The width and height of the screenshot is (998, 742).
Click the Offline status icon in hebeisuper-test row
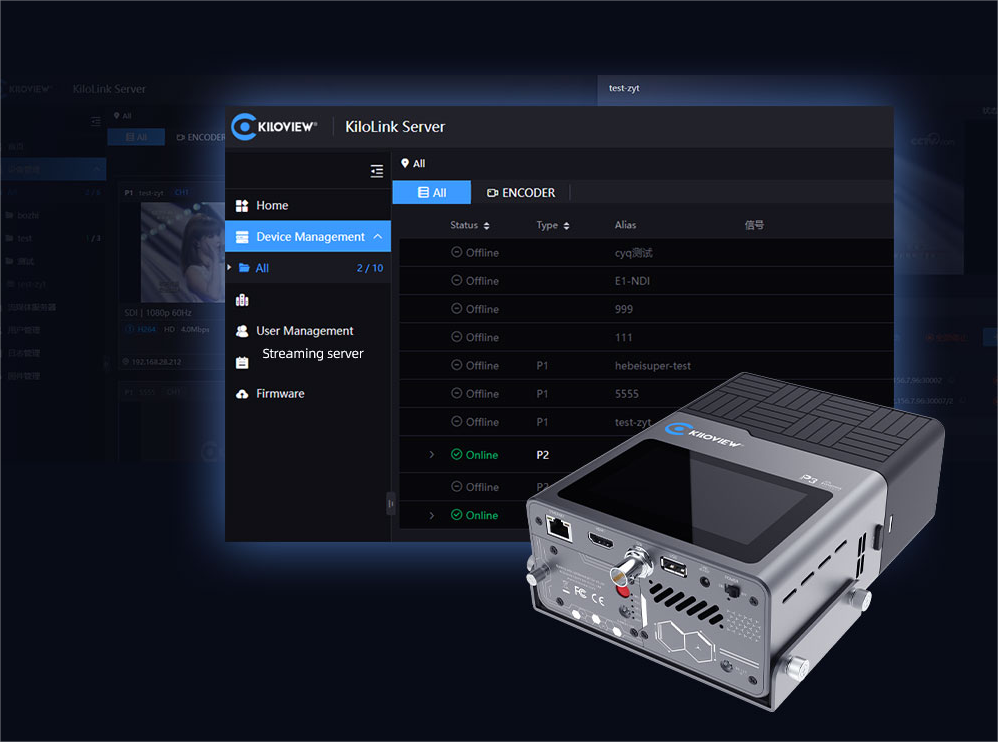456,365
